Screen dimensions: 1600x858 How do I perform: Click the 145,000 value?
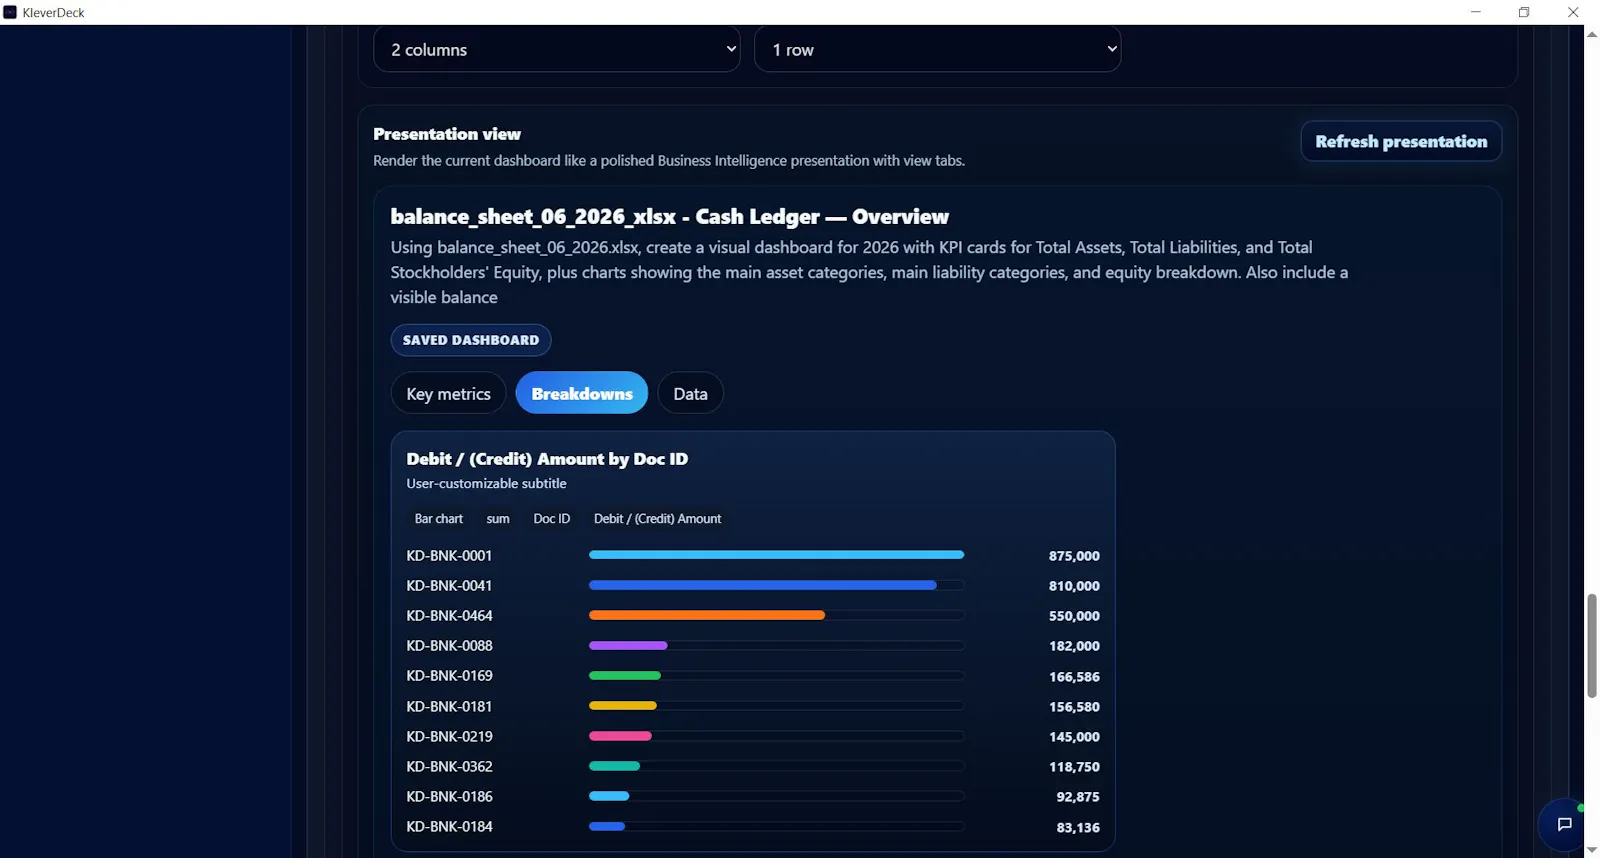(x=1074, y=737)
